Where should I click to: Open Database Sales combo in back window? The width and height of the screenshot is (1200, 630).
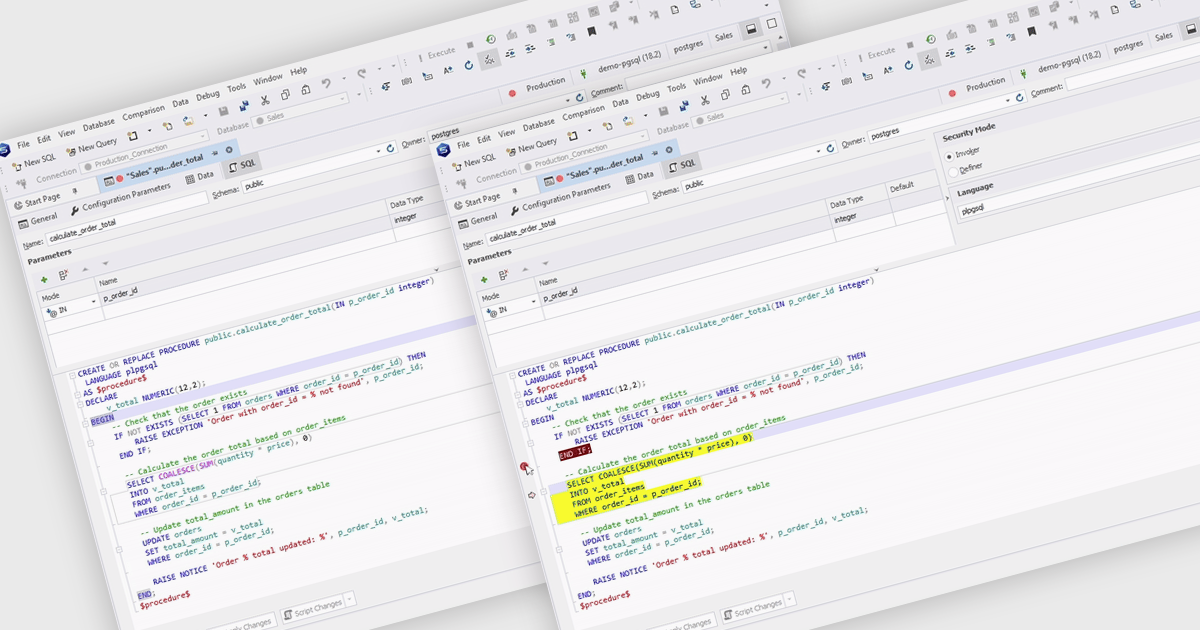[300, 110]
